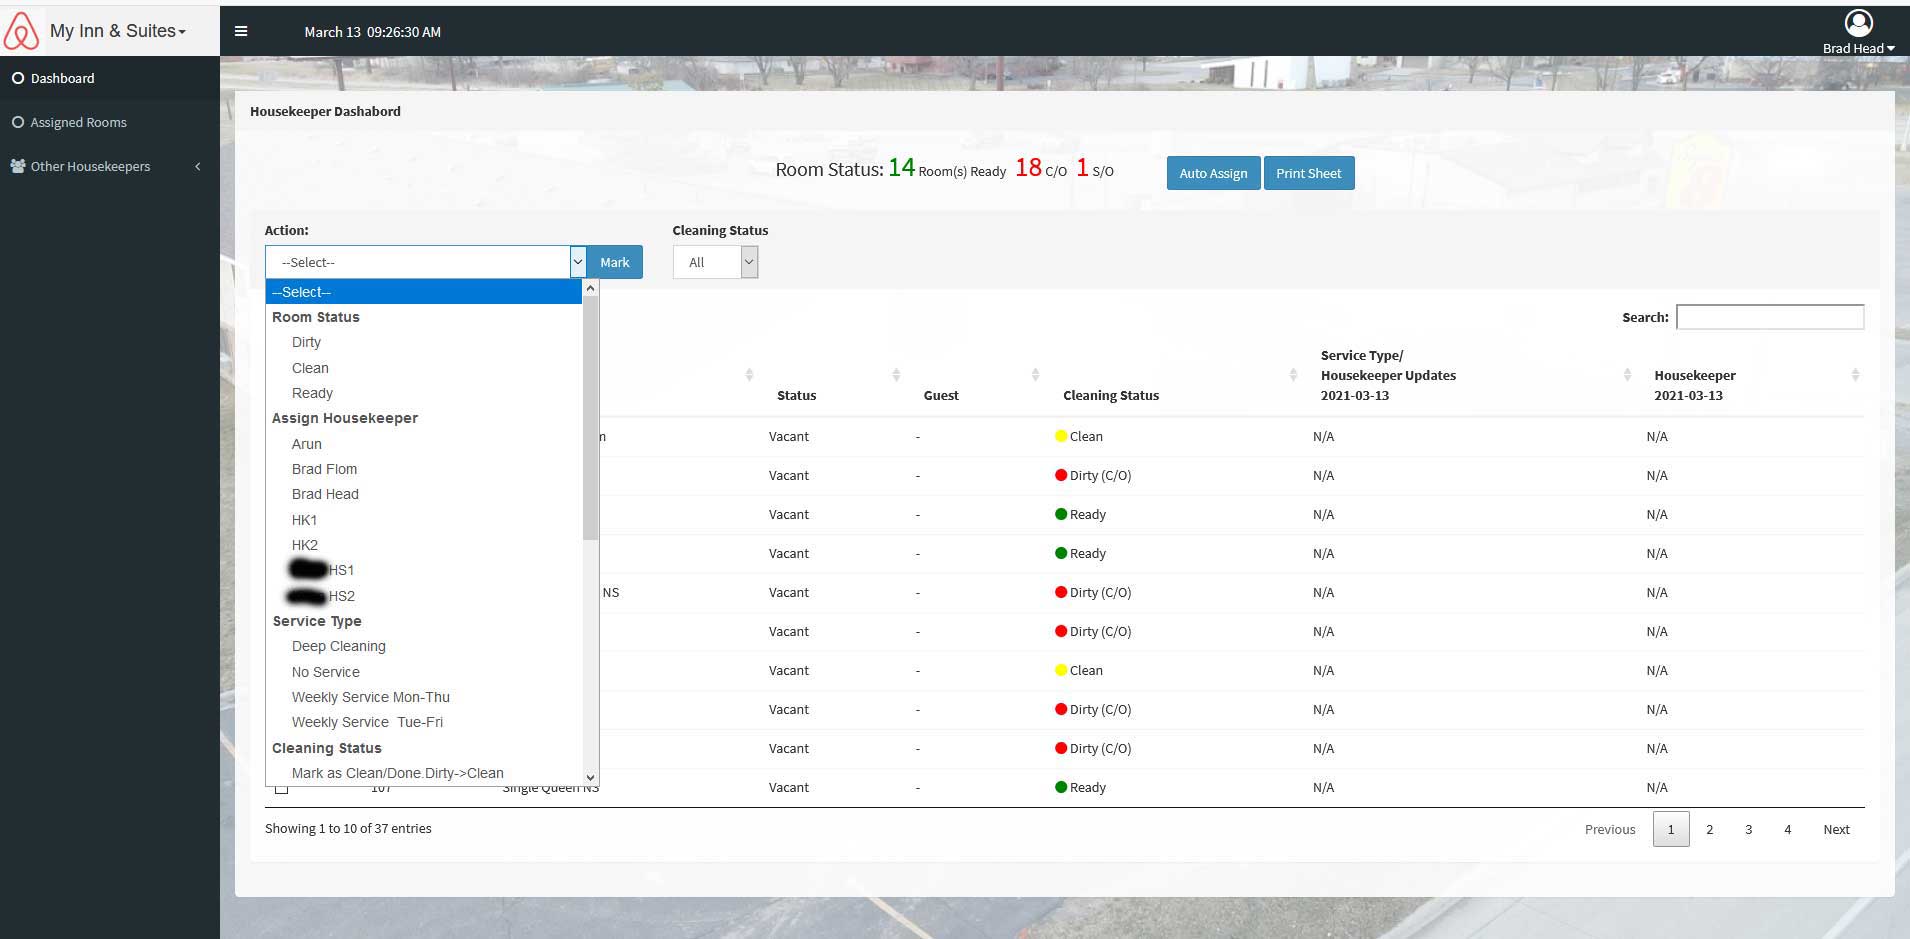
Task: Open My Inn & Suites property dropdown
Action: [118, 31]
